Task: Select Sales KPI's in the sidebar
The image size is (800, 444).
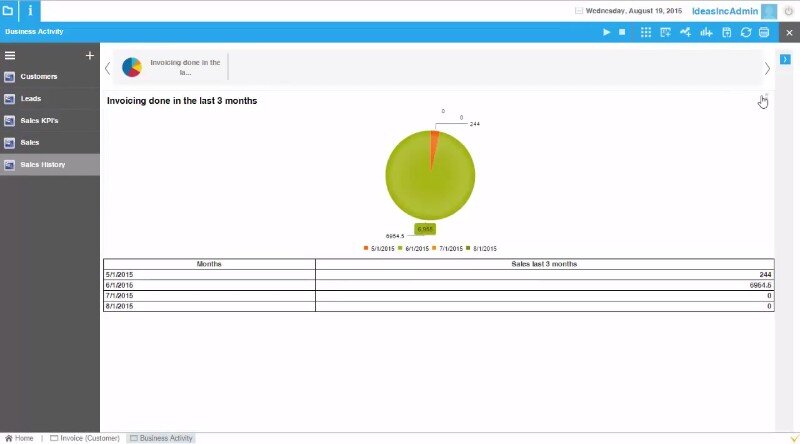Action: click(39, 121)
